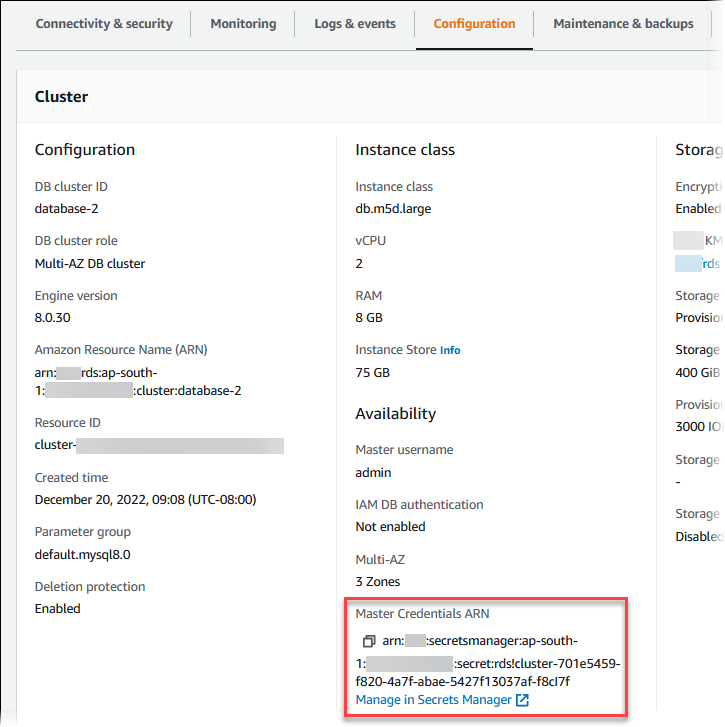Image resolution: width=725 pixels, height=727 pixels.
Task: Click the December 20, 2022 created time value
Action: click(x=145, y=499)
